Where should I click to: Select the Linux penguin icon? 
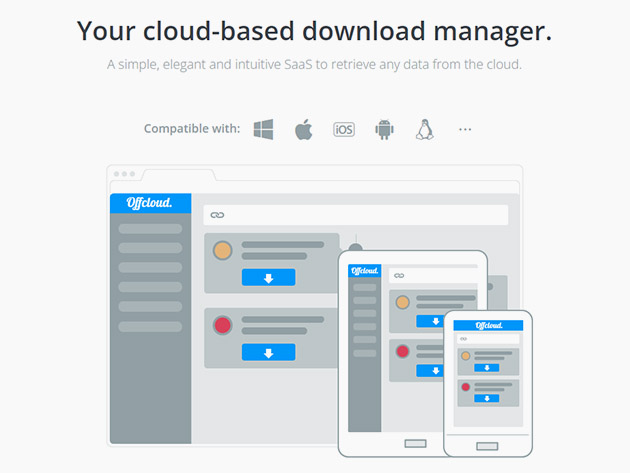[424, 129]
